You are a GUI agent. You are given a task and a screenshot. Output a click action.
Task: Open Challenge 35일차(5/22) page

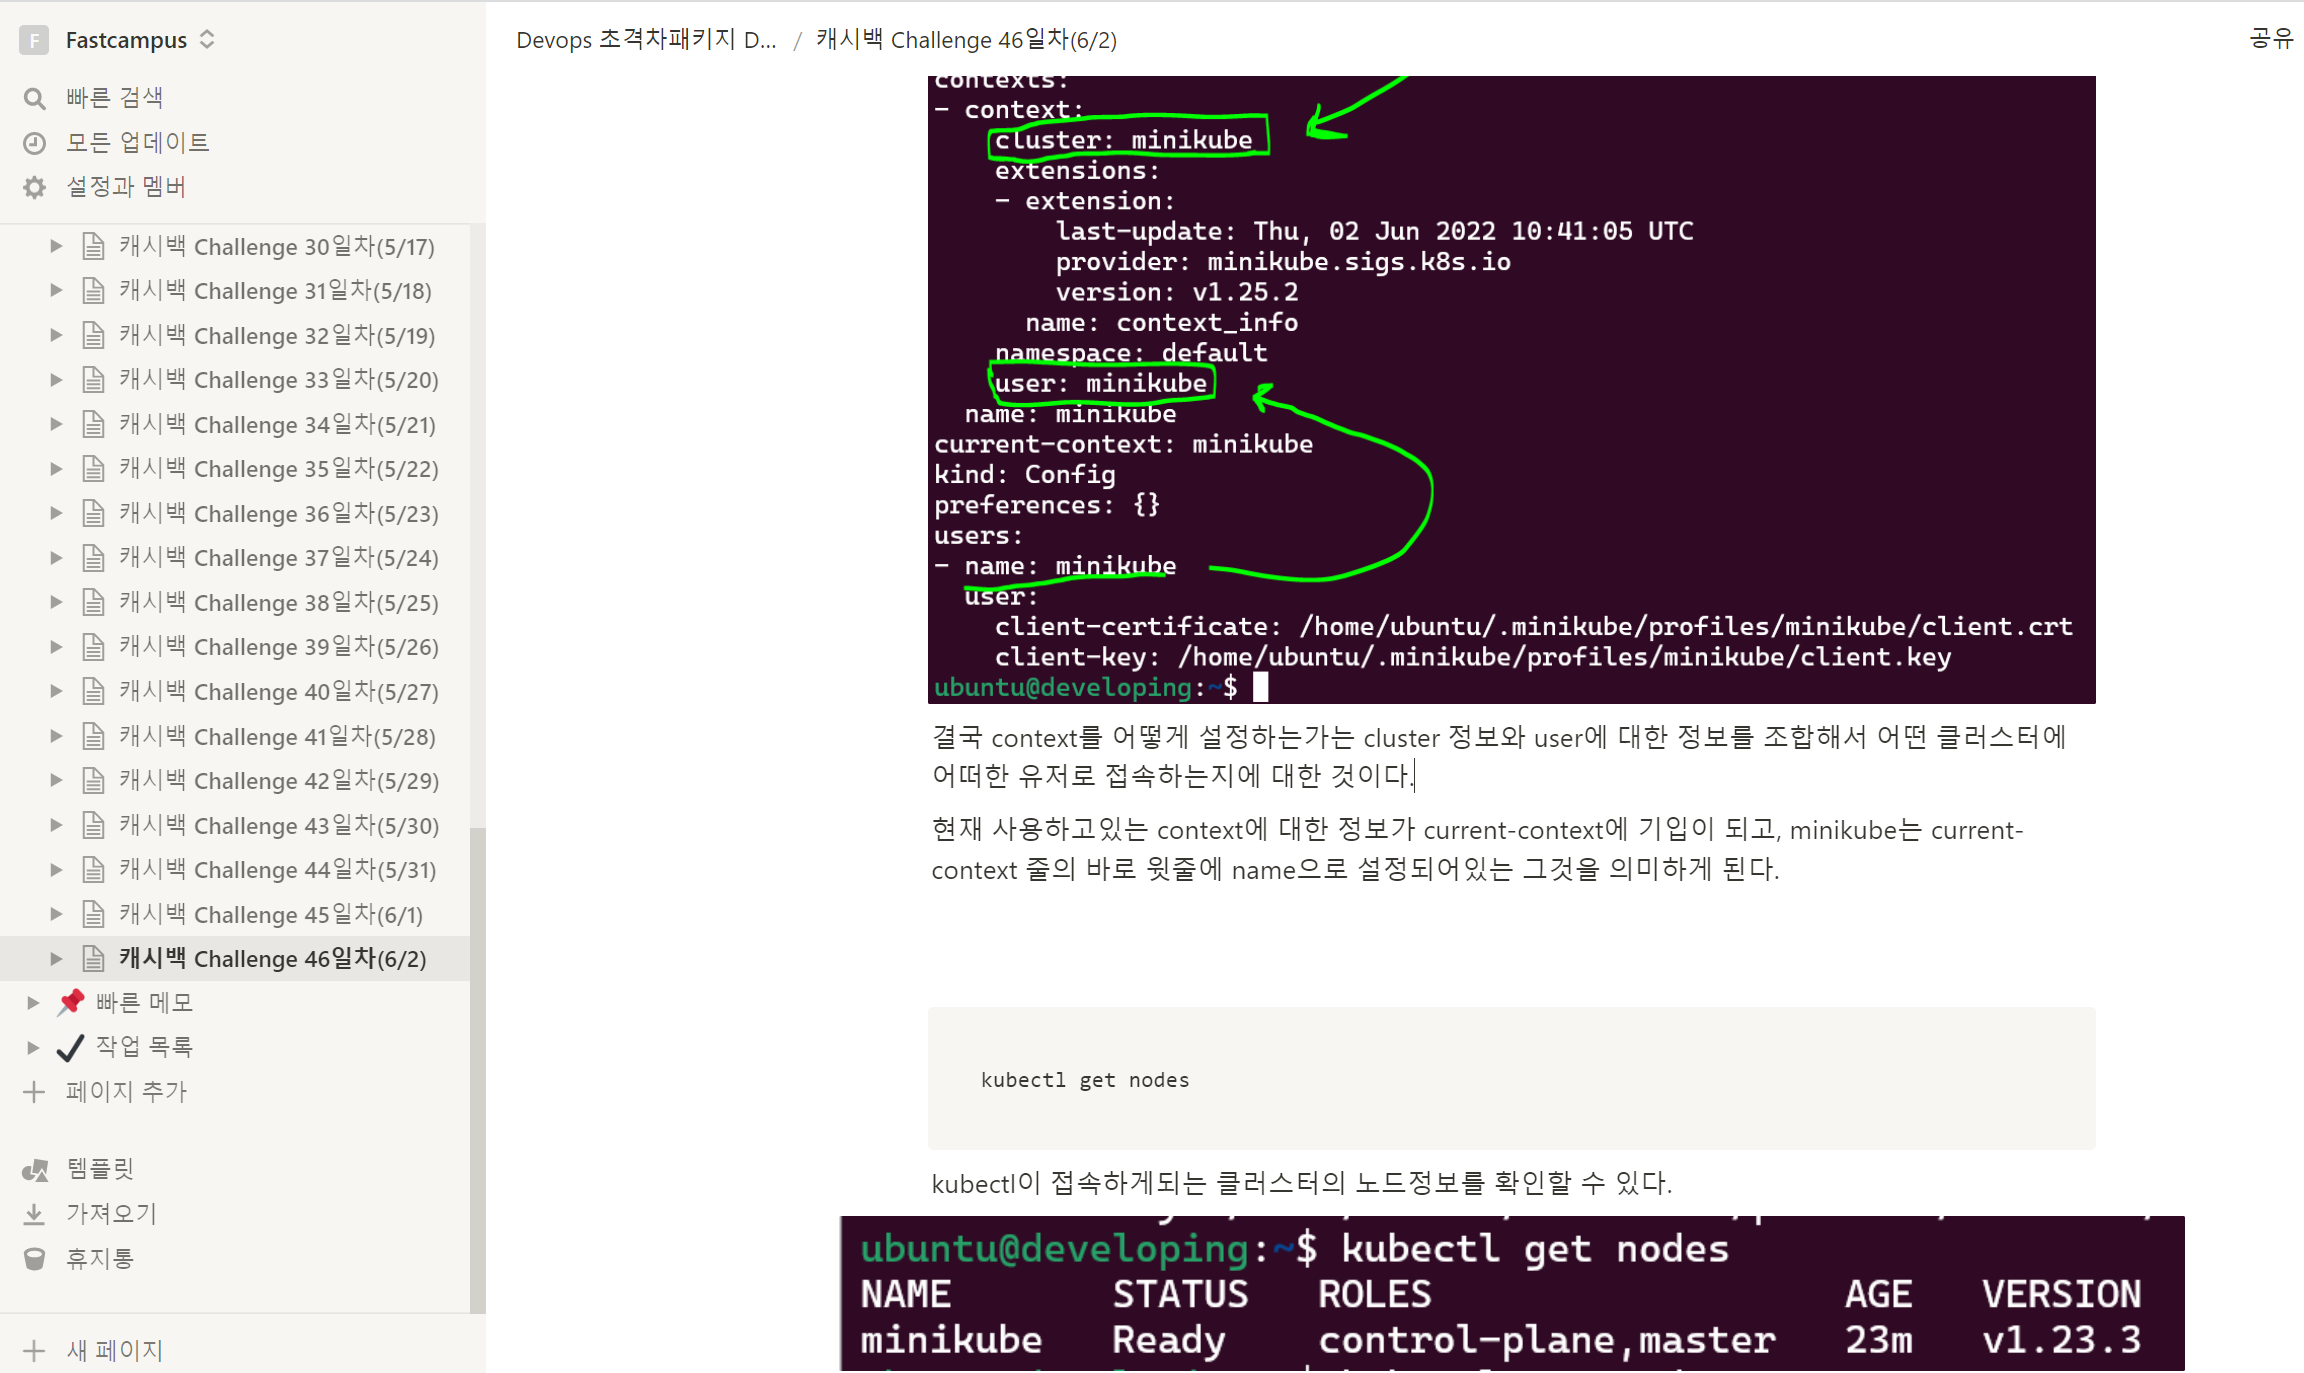(278, 469)
